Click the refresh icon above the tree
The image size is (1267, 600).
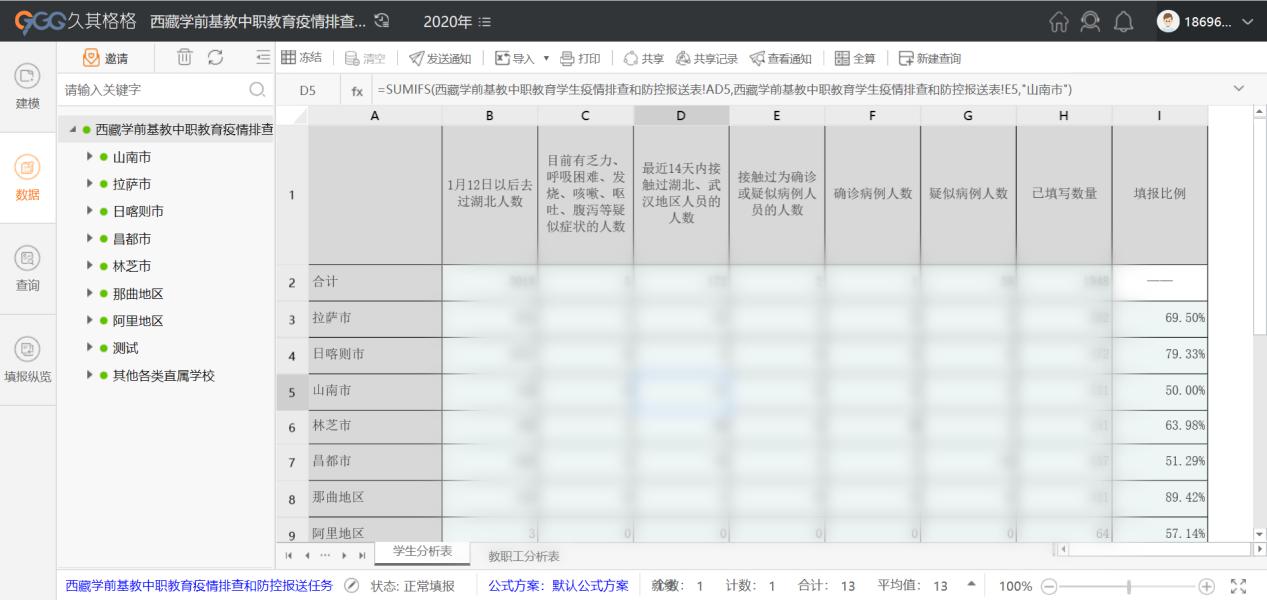click(x=214, y=58)
